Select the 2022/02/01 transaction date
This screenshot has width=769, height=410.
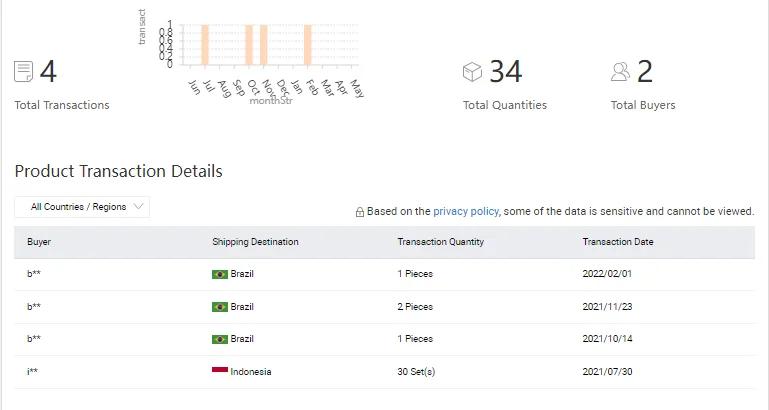[x=607, y=274]
